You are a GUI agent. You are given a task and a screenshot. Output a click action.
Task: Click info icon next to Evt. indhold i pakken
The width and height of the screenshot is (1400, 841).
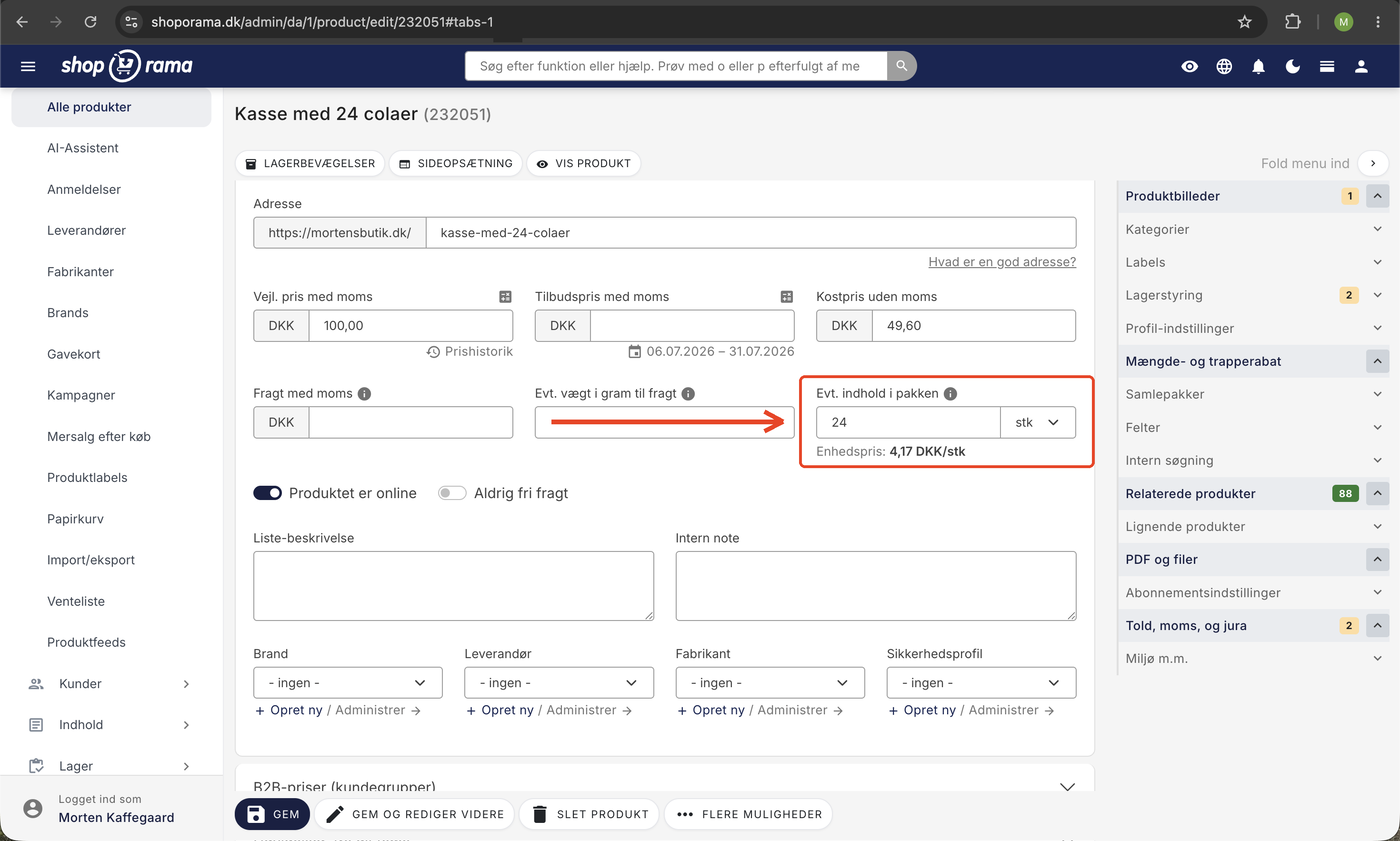[x=950, y=394]
